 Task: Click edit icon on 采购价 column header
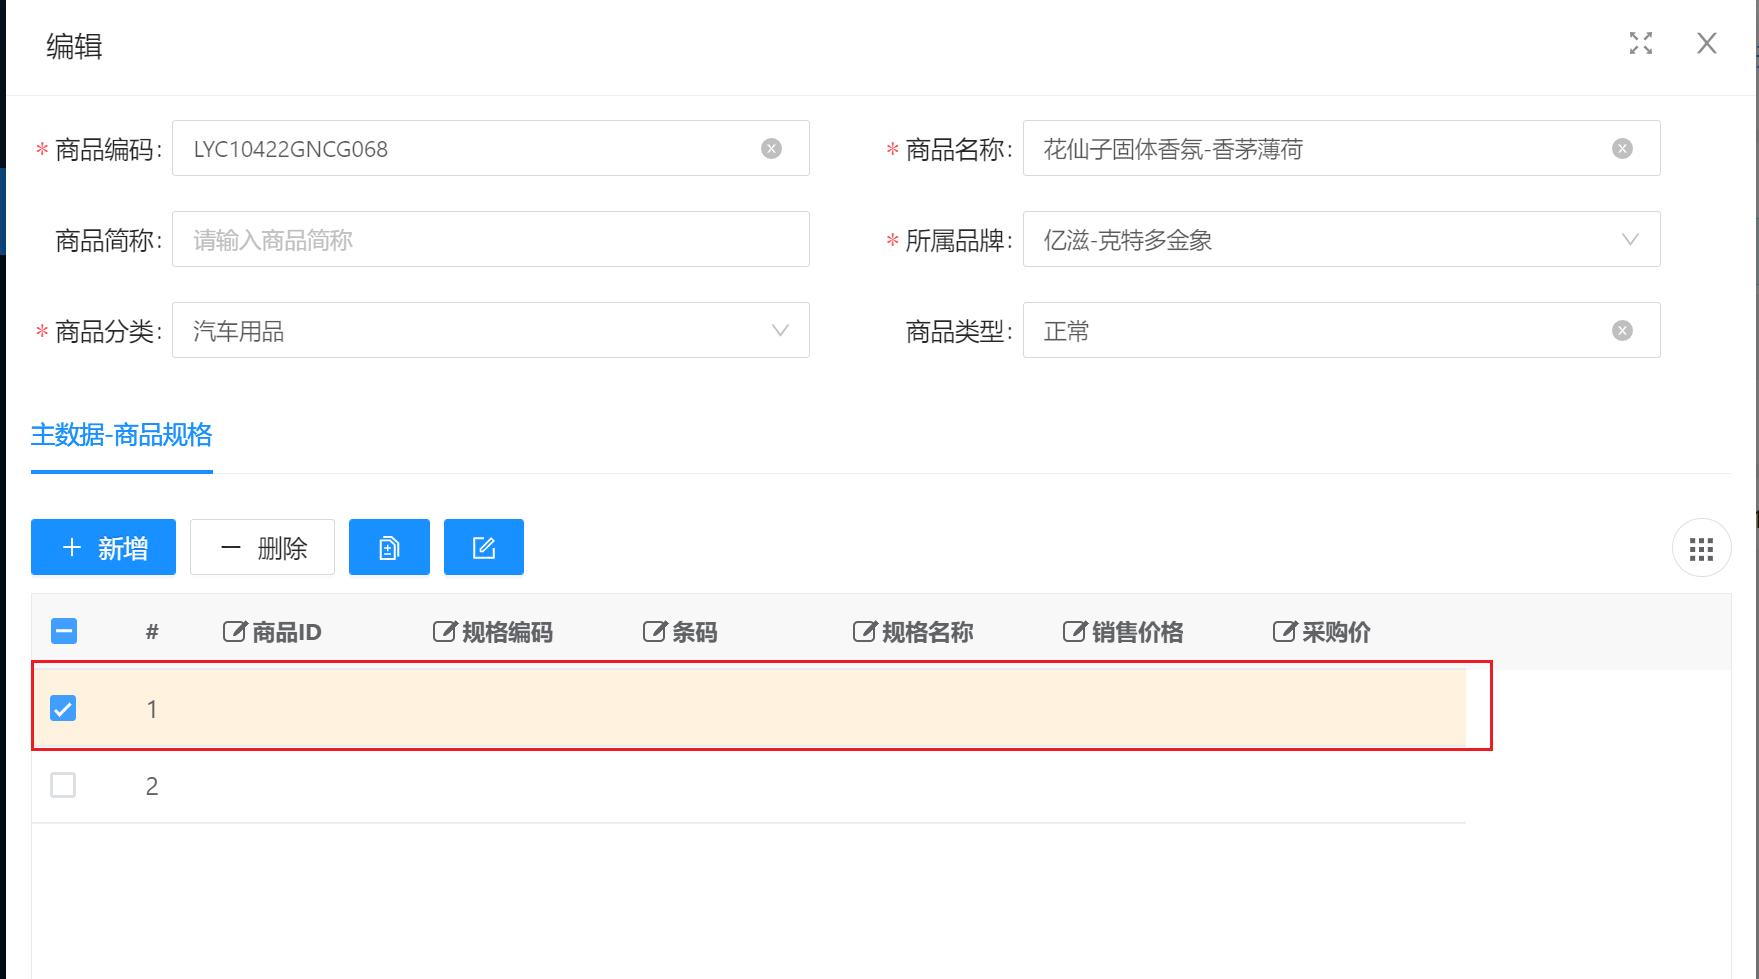pos(1284,631)
